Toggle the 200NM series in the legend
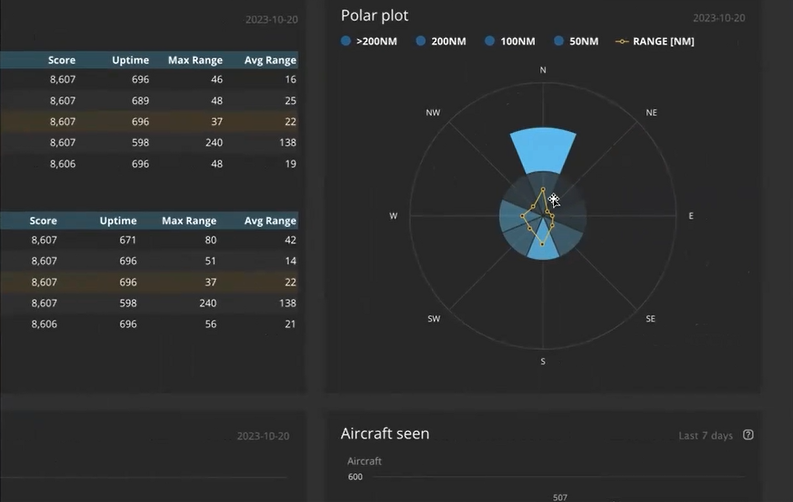This screenshot has width=793, height=502. tap(441, 41)
